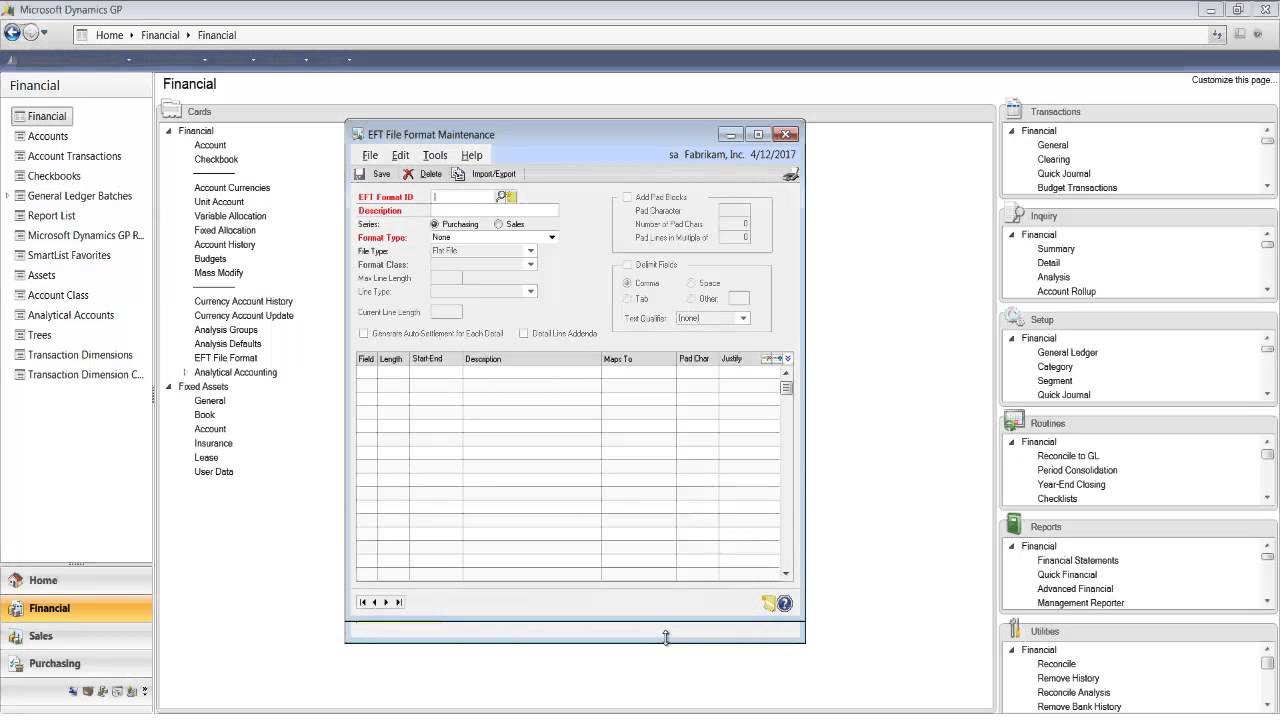Go to the first record

point(363,602)
